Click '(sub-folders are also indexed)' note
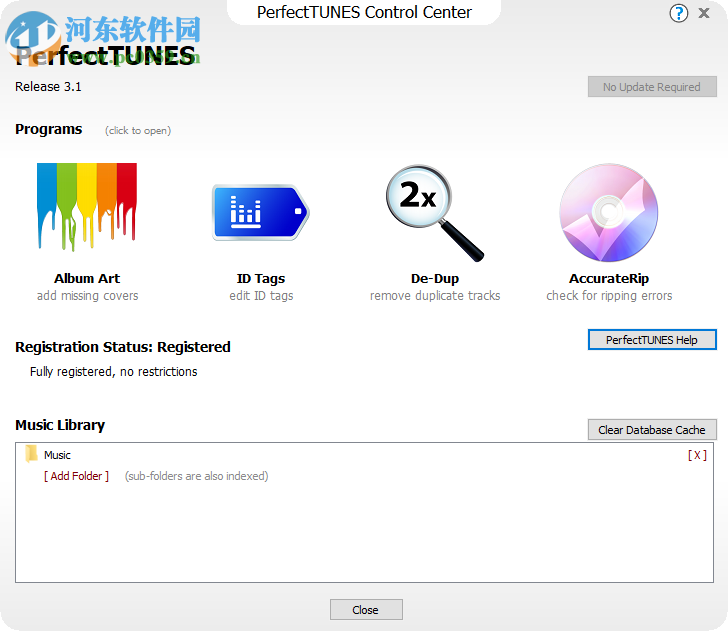The image size is (728, 631). (196, 476)
